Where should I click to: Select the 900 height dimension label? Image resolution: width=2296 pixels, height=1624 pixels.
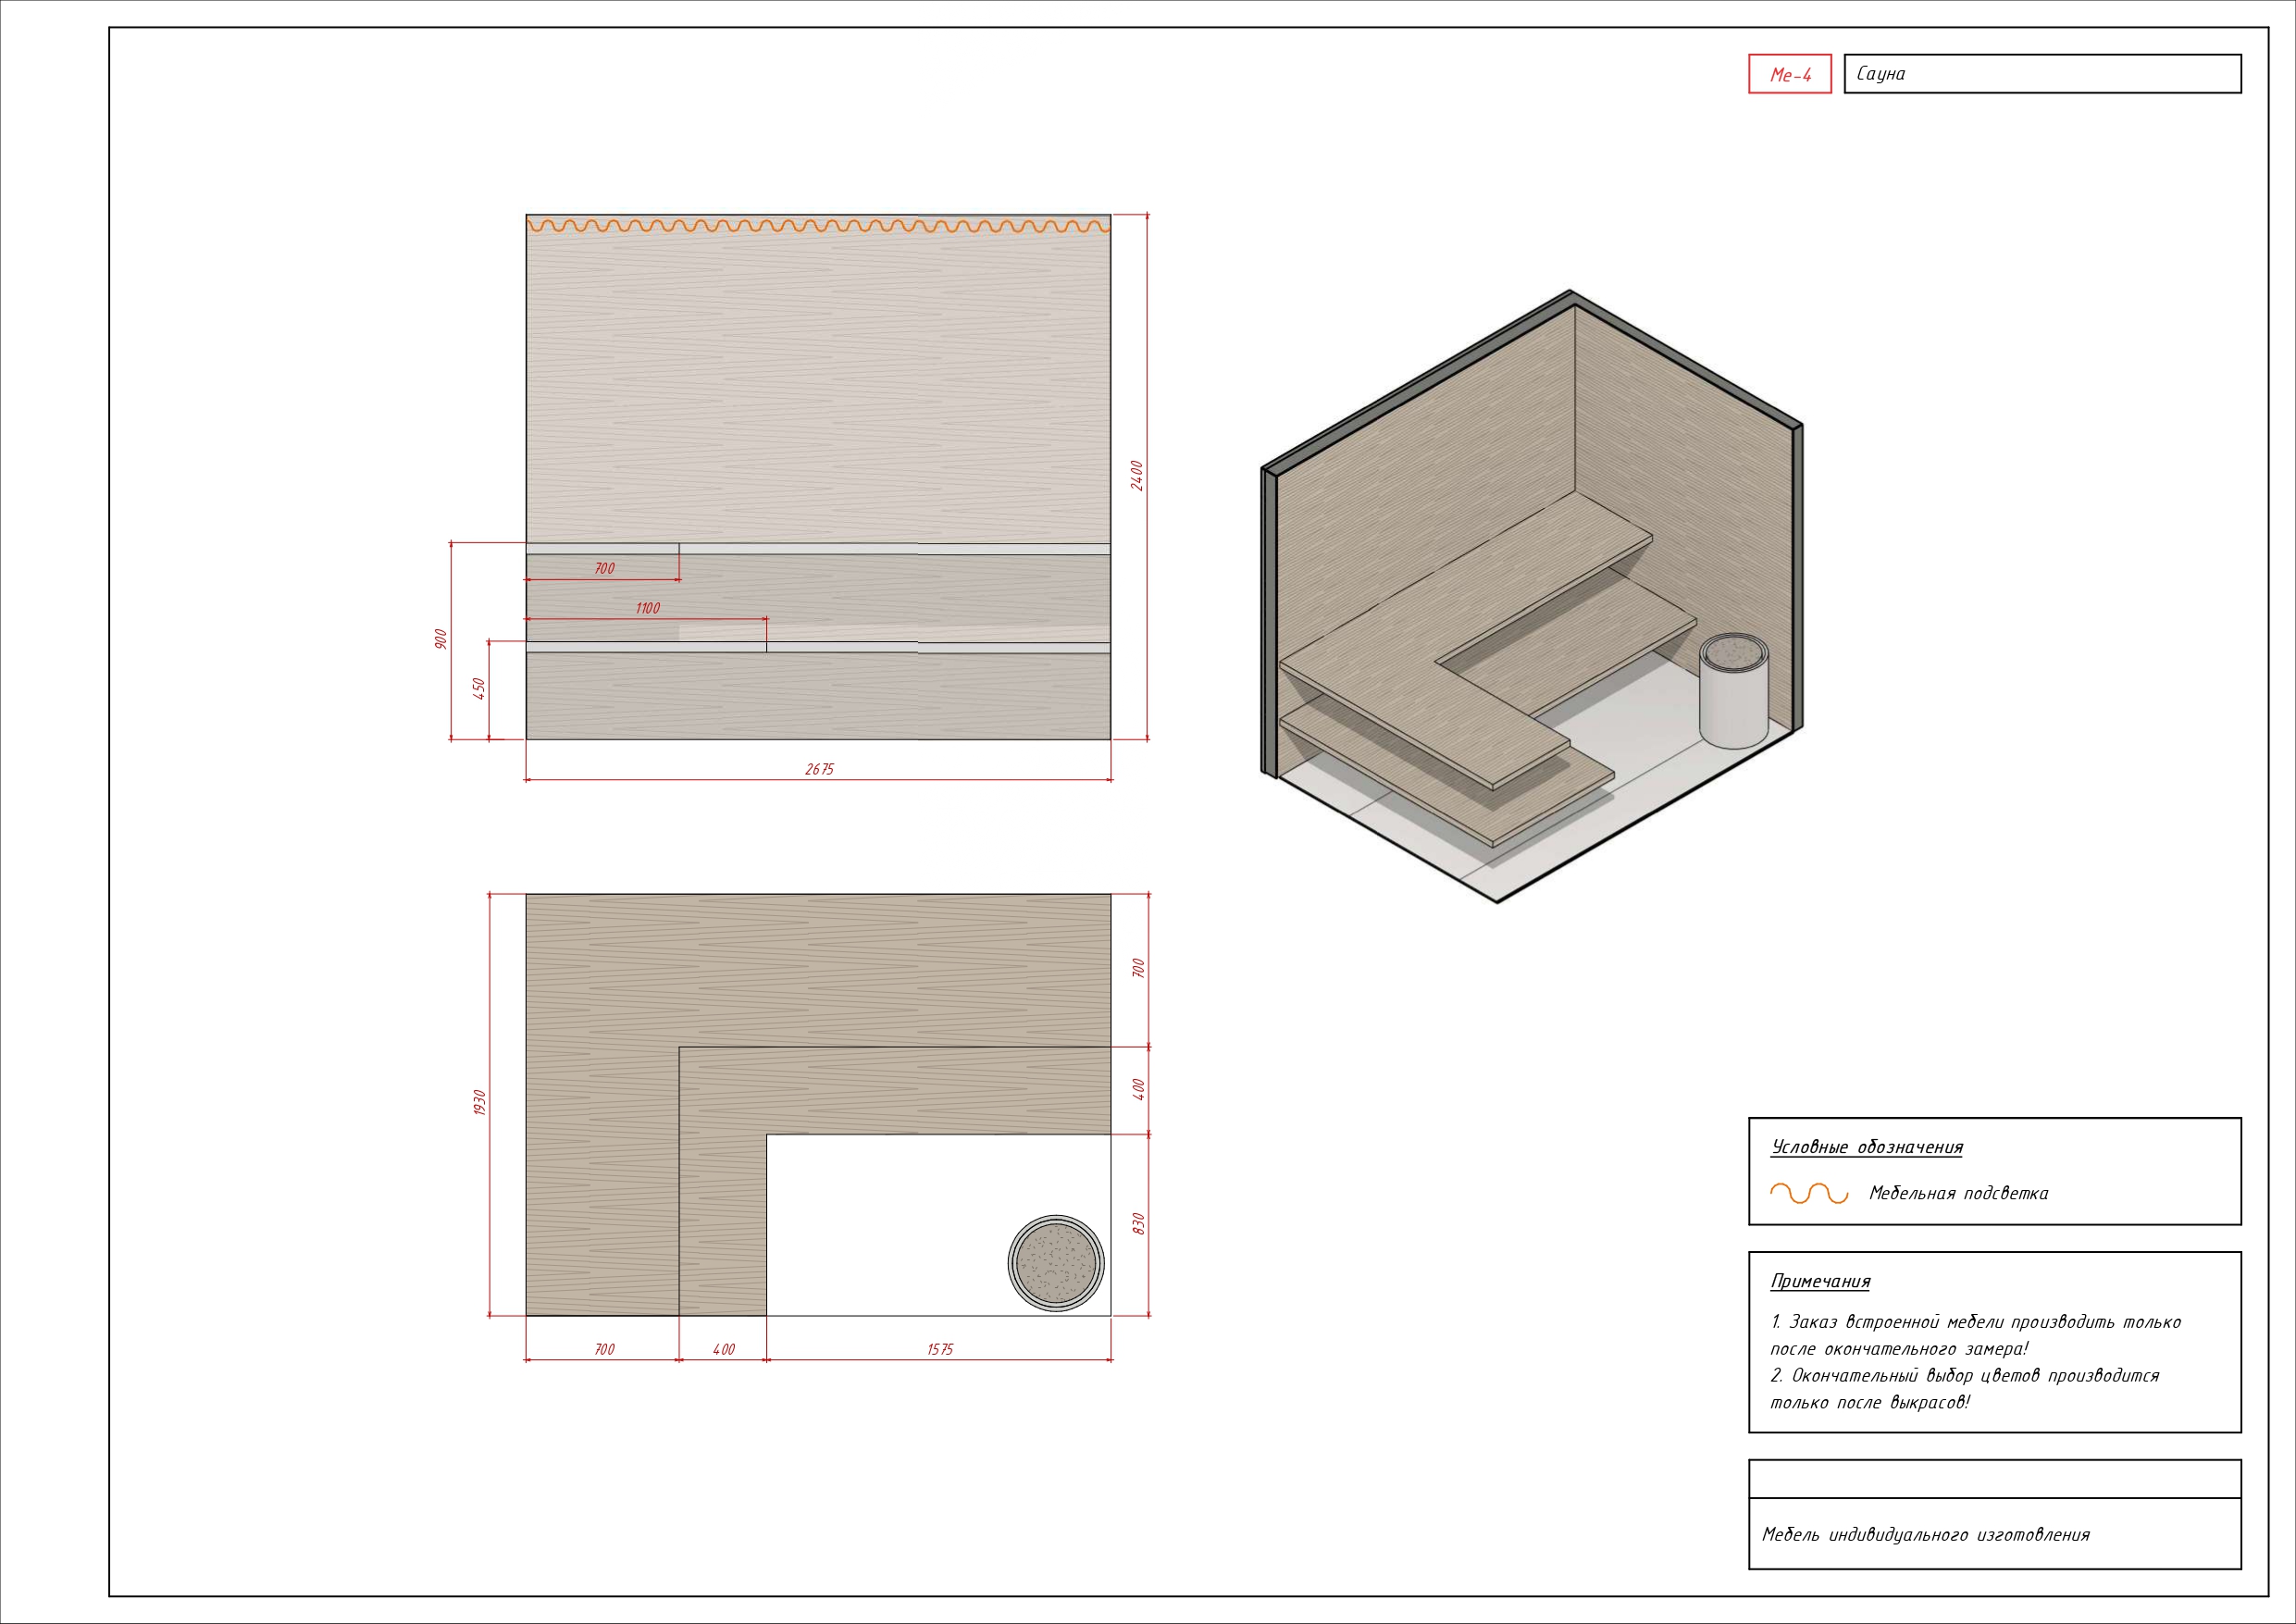point(441,640)
